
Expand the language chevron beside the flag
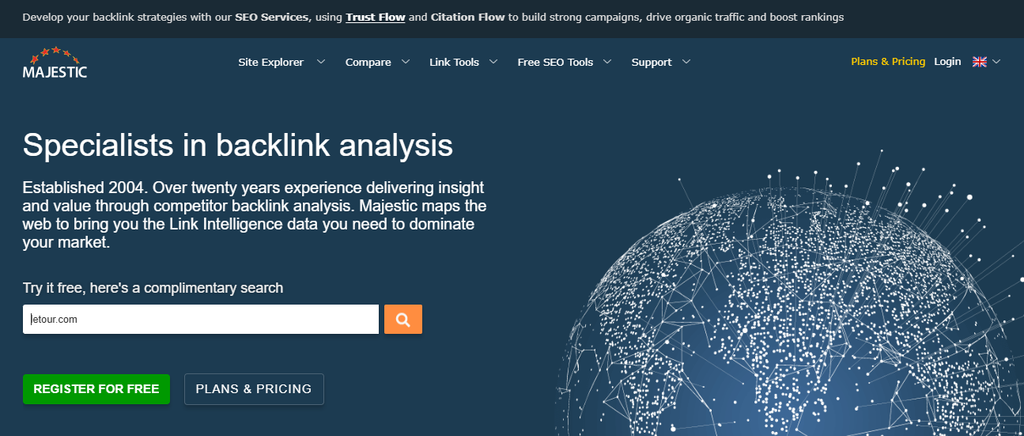point(996,61)
